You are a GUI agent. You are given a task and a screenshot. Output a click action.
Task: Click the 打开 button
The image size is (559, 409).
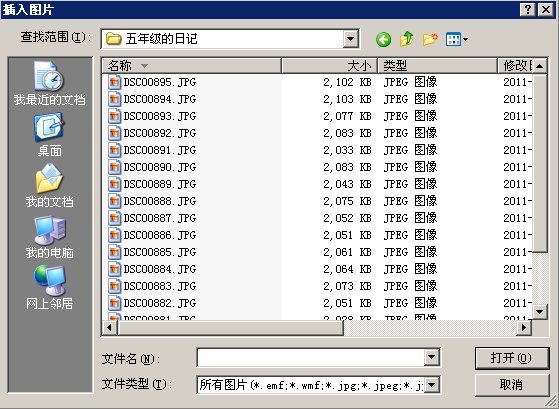point(511,358)
